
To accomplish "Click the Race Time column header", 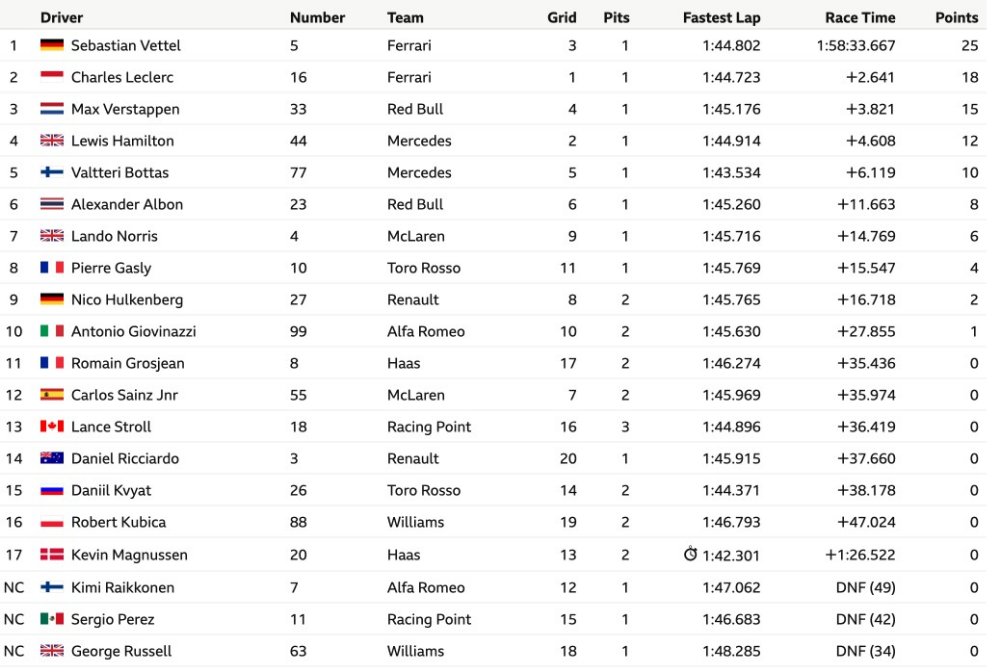I will (860, 17).
